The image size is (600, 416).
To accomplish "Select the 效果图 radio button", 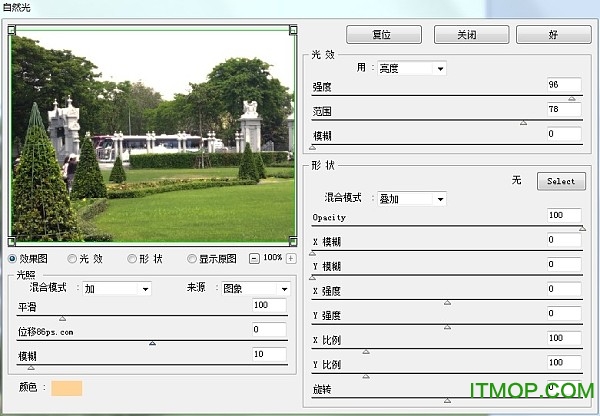I will pyautogui.click(x=12, y=259).
